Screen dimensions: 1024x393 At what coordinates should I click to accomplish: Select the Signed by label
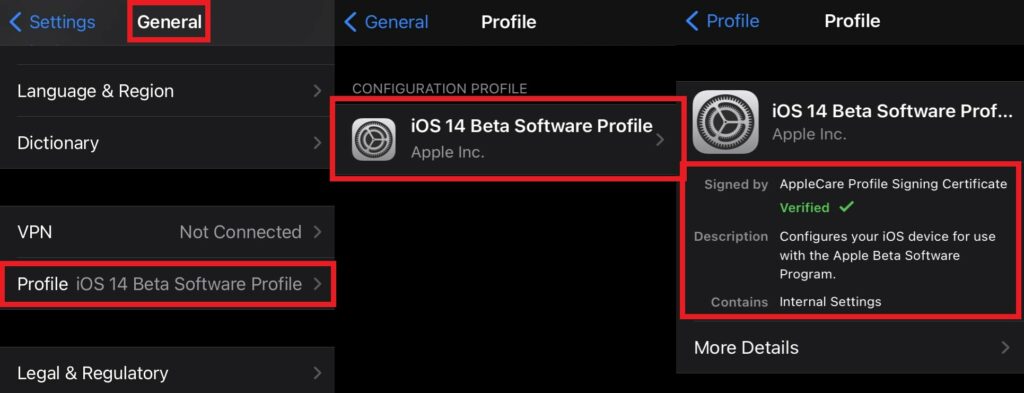pyautogui.click(x=736, y=185)
